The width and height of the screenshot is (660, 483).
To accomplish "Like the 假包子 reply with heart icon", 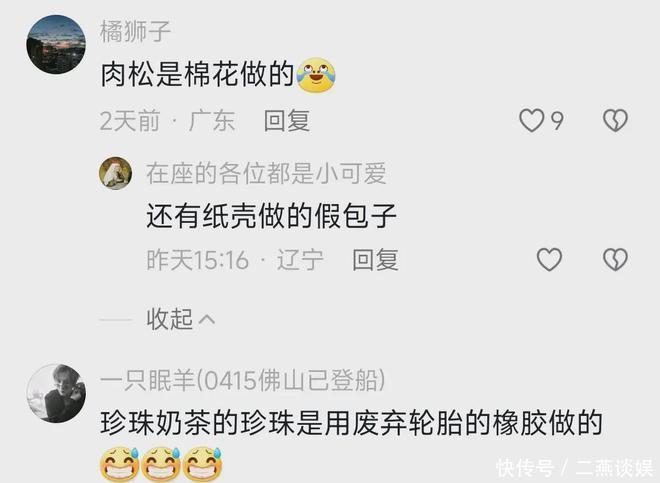I will [549, 259].
